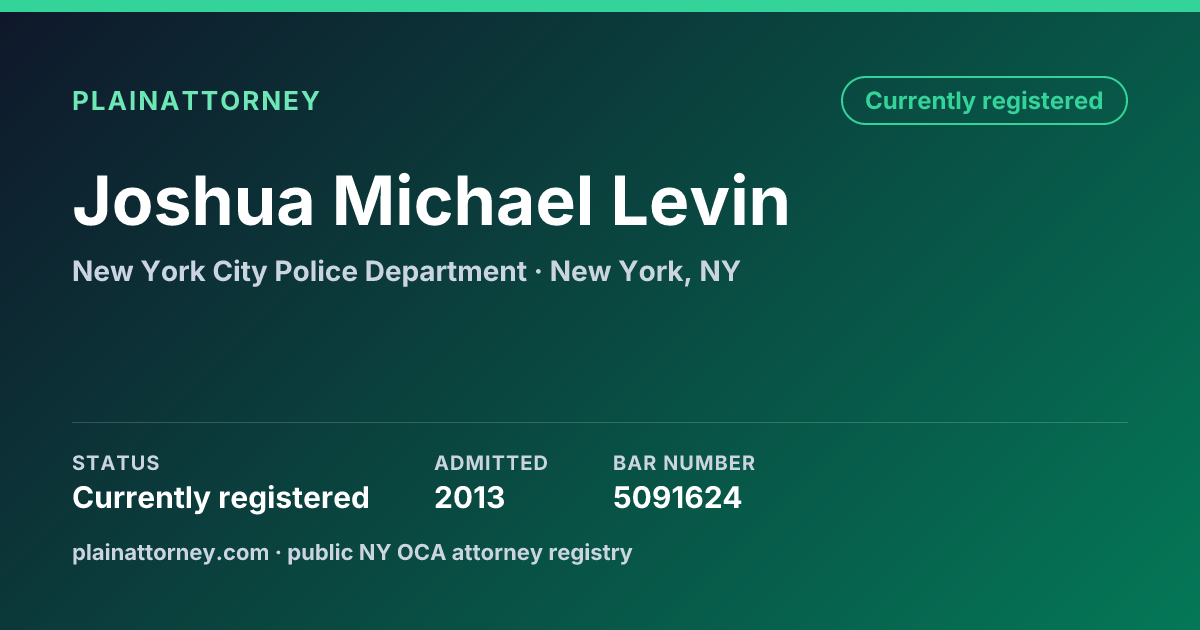The height and width of the screenshot is (630, 1200).
Task: Click the Currently registered status value
Action: (x=221, y=497)
